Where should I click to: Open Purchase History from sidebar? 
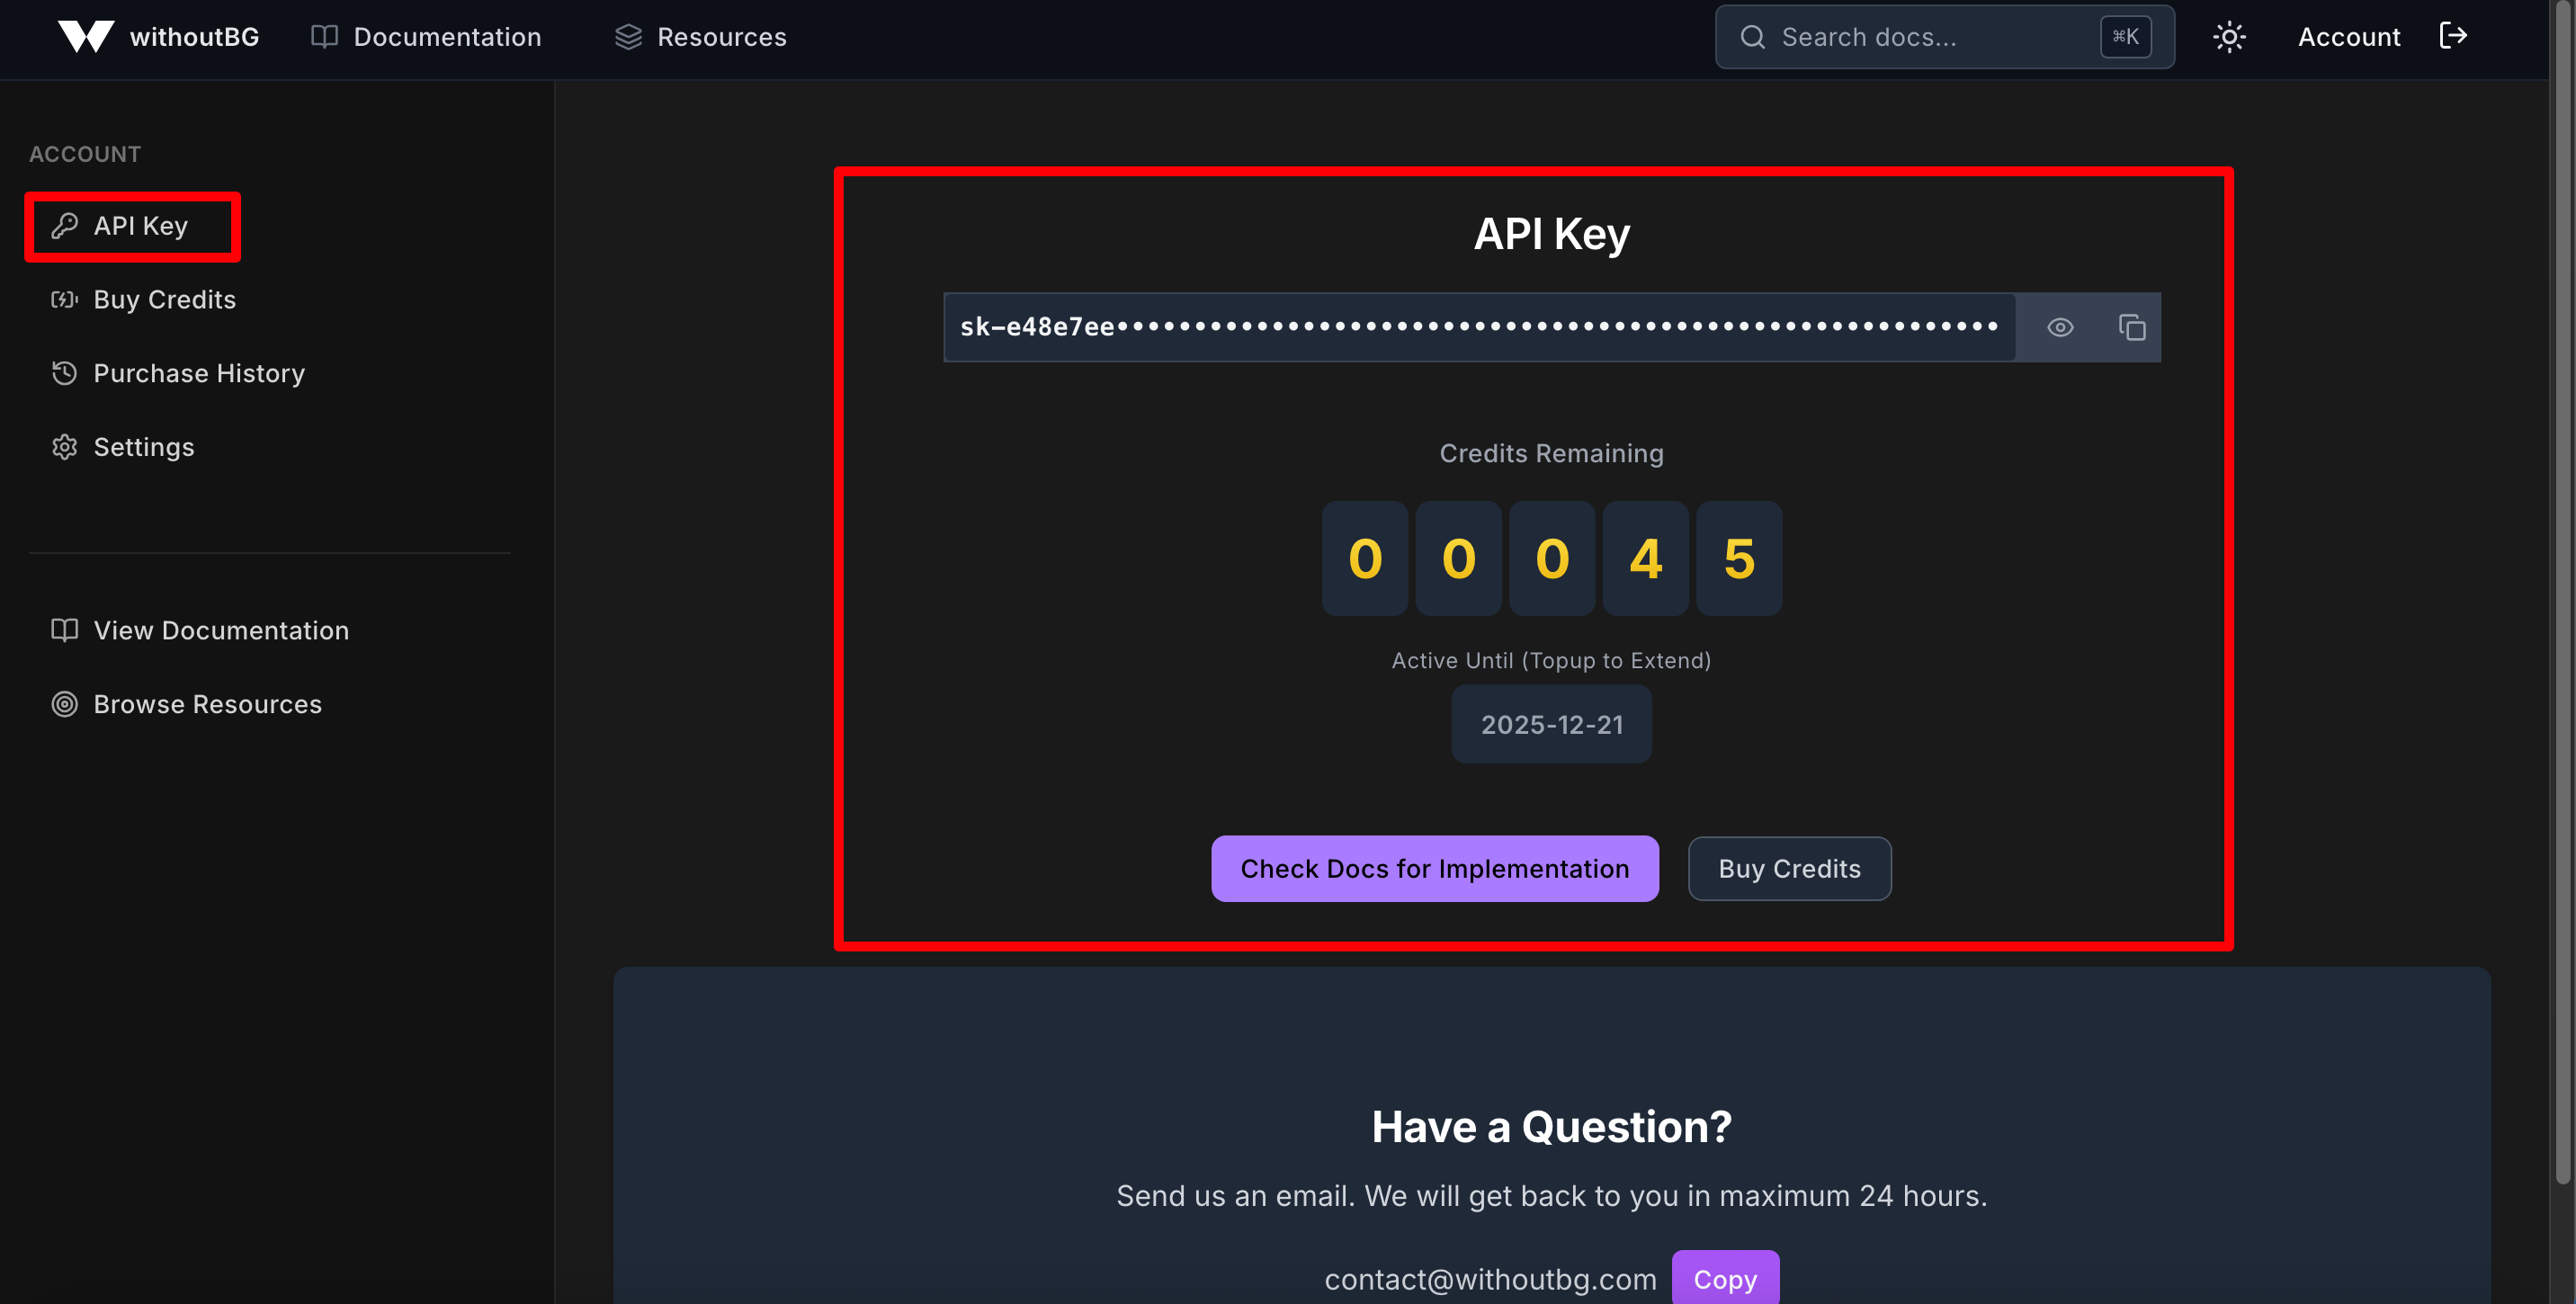(198, 373)
